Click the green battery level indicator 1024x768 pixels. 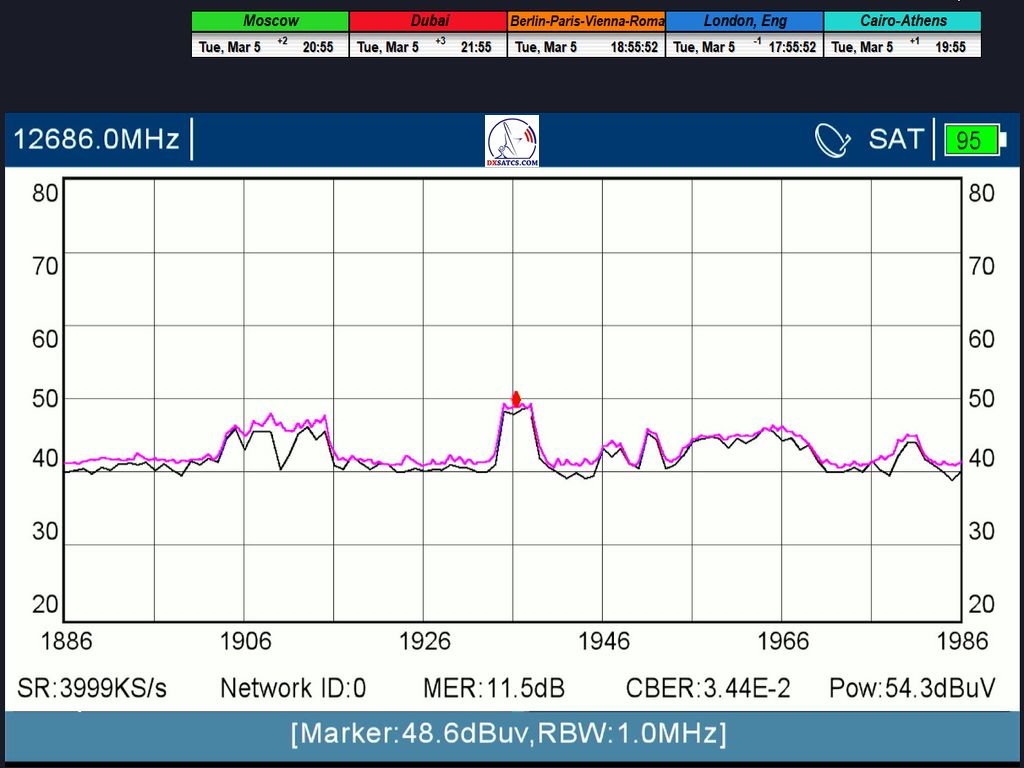point(970,140)
